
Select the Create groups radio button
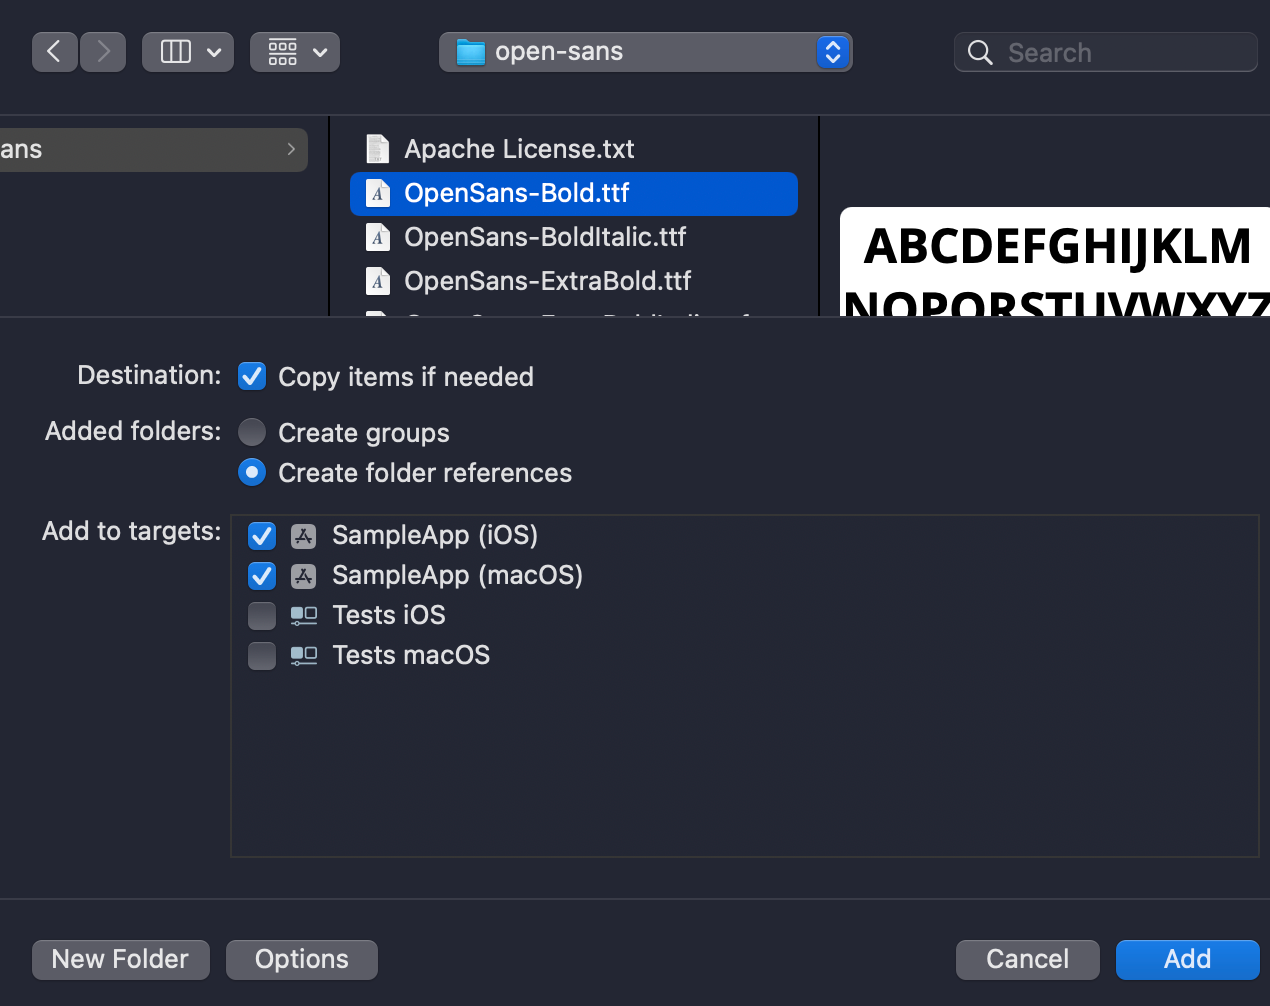251,432
